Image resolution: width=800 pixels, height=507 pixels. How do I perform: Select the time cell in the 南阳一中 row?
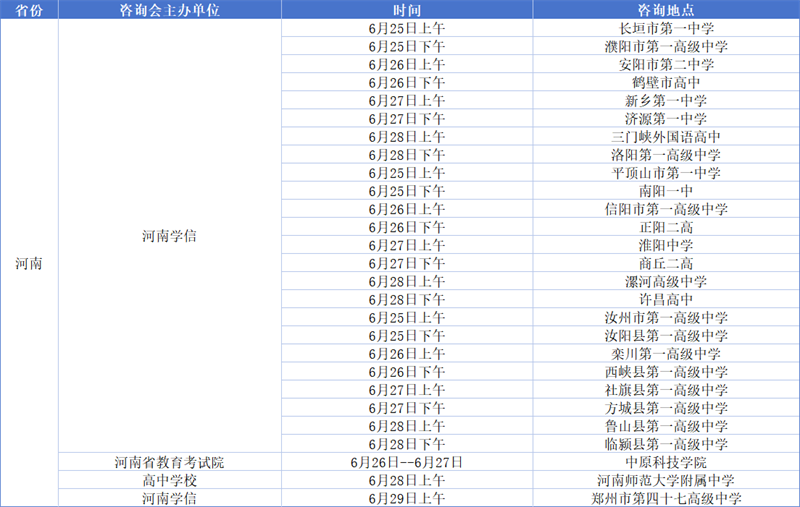[407, 191]
